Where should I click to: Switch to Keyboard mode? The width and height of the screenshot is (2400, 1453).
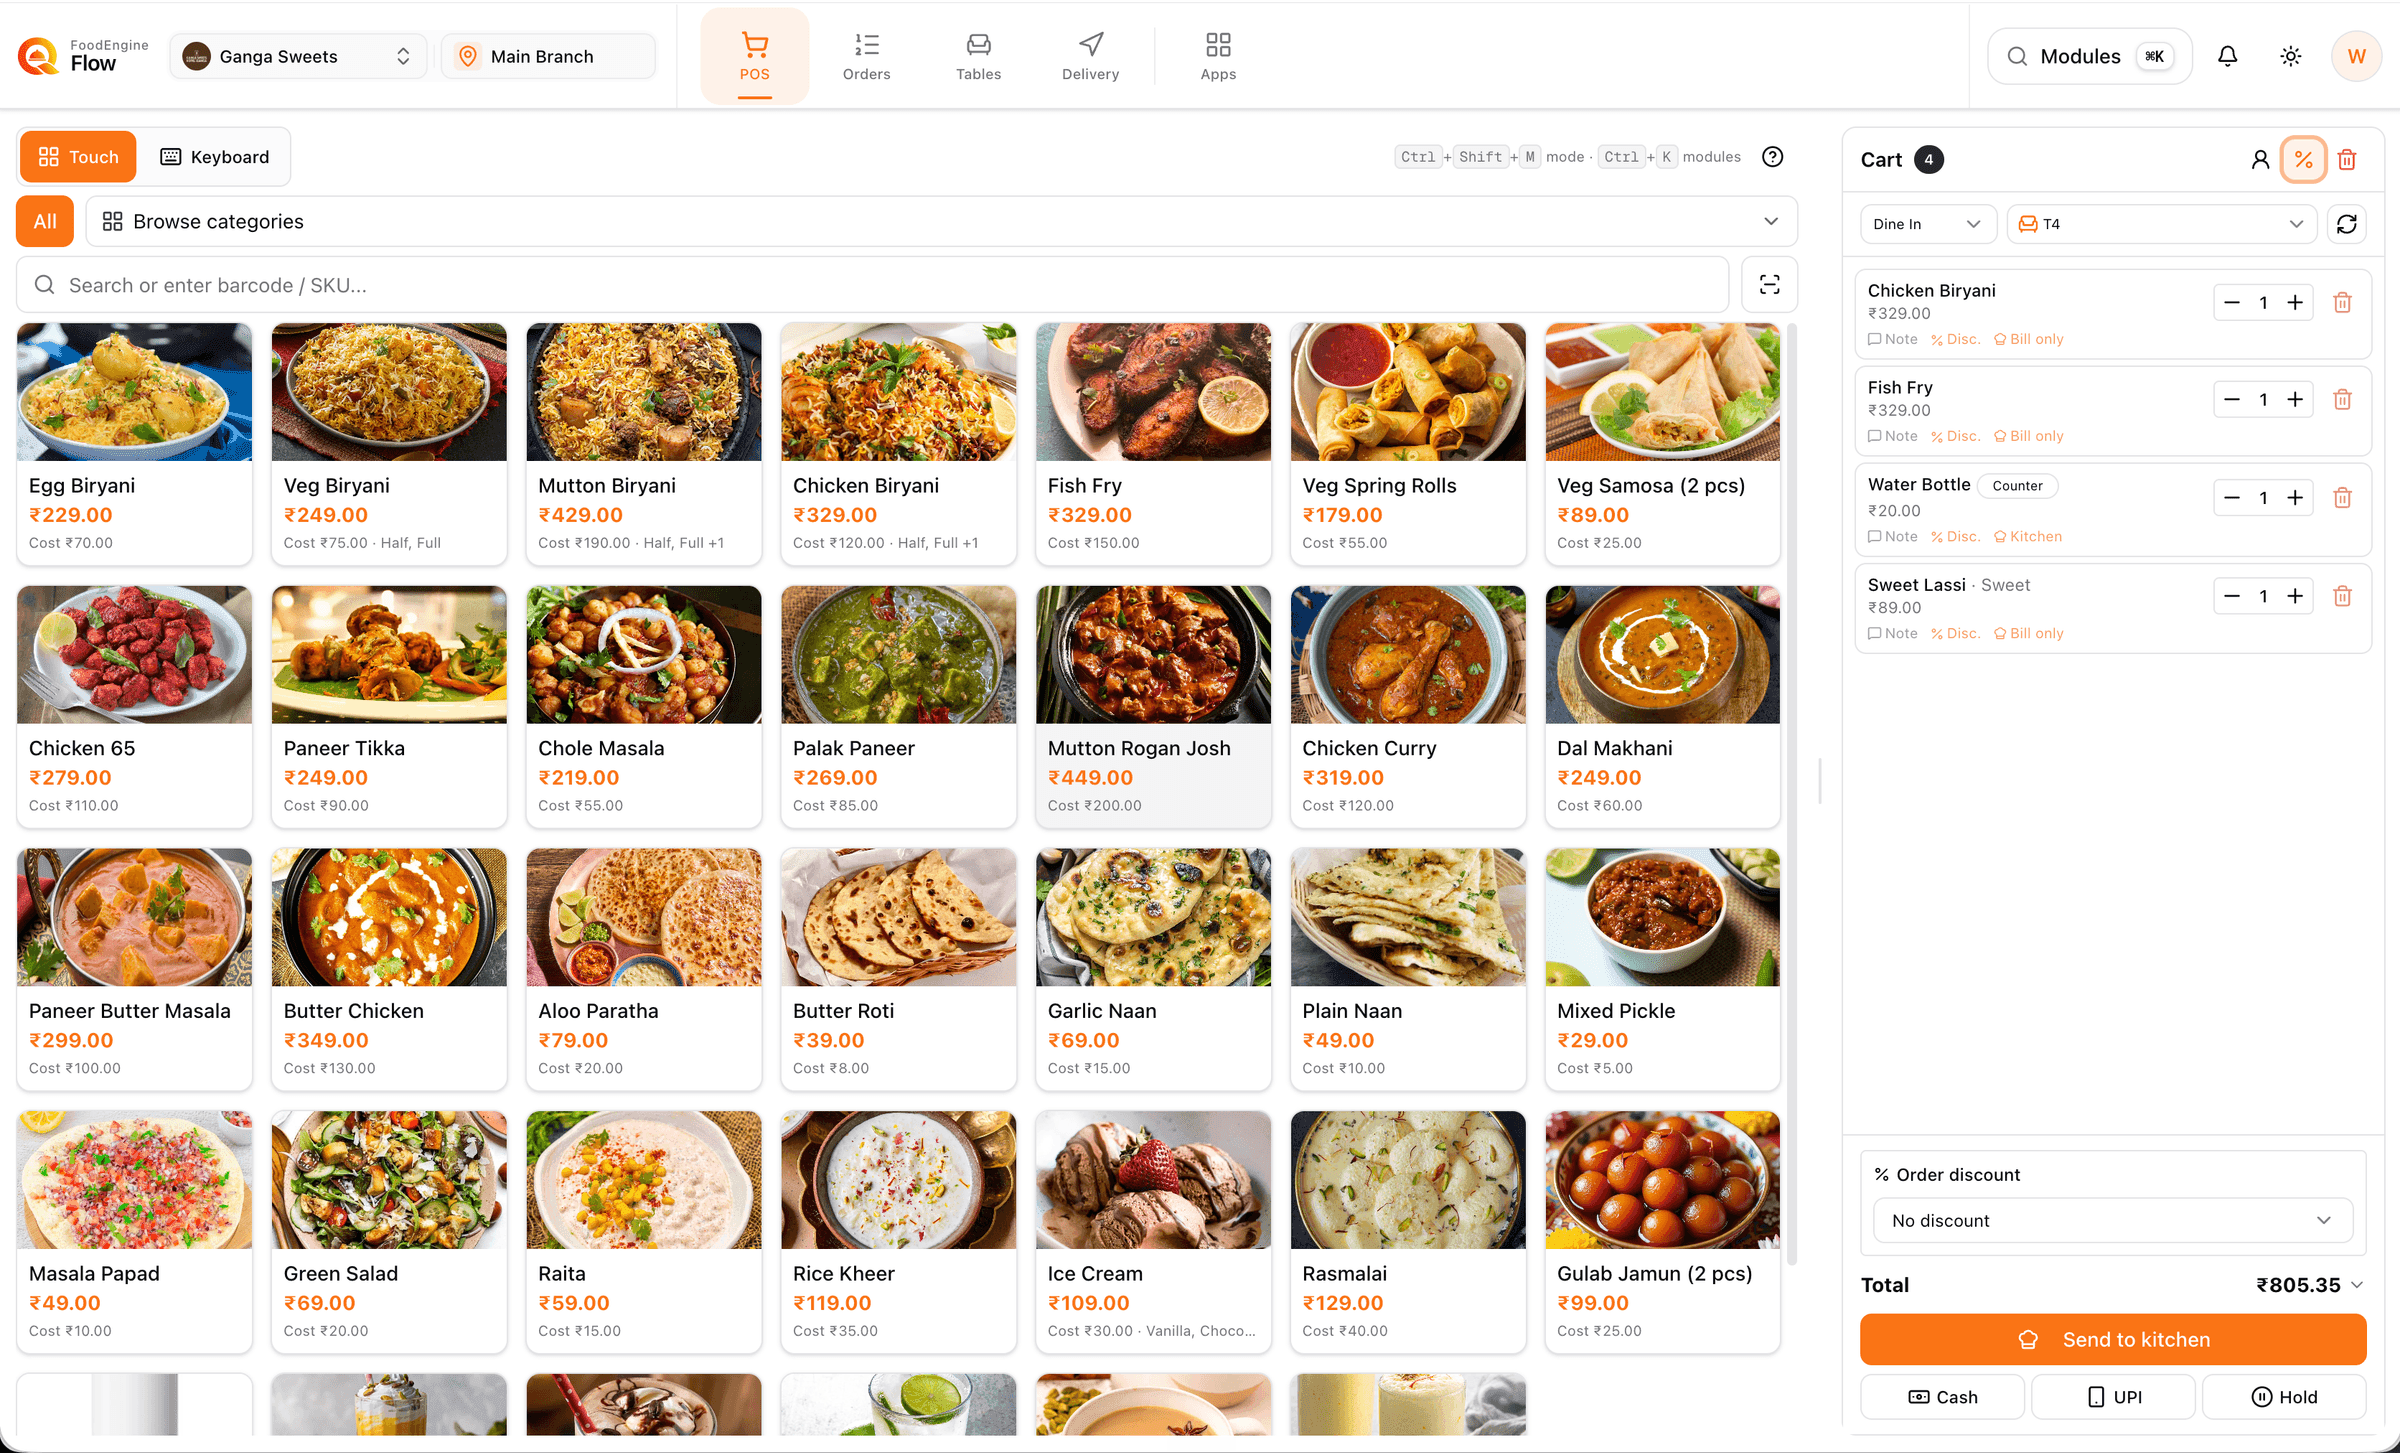[x=215, y=157]
